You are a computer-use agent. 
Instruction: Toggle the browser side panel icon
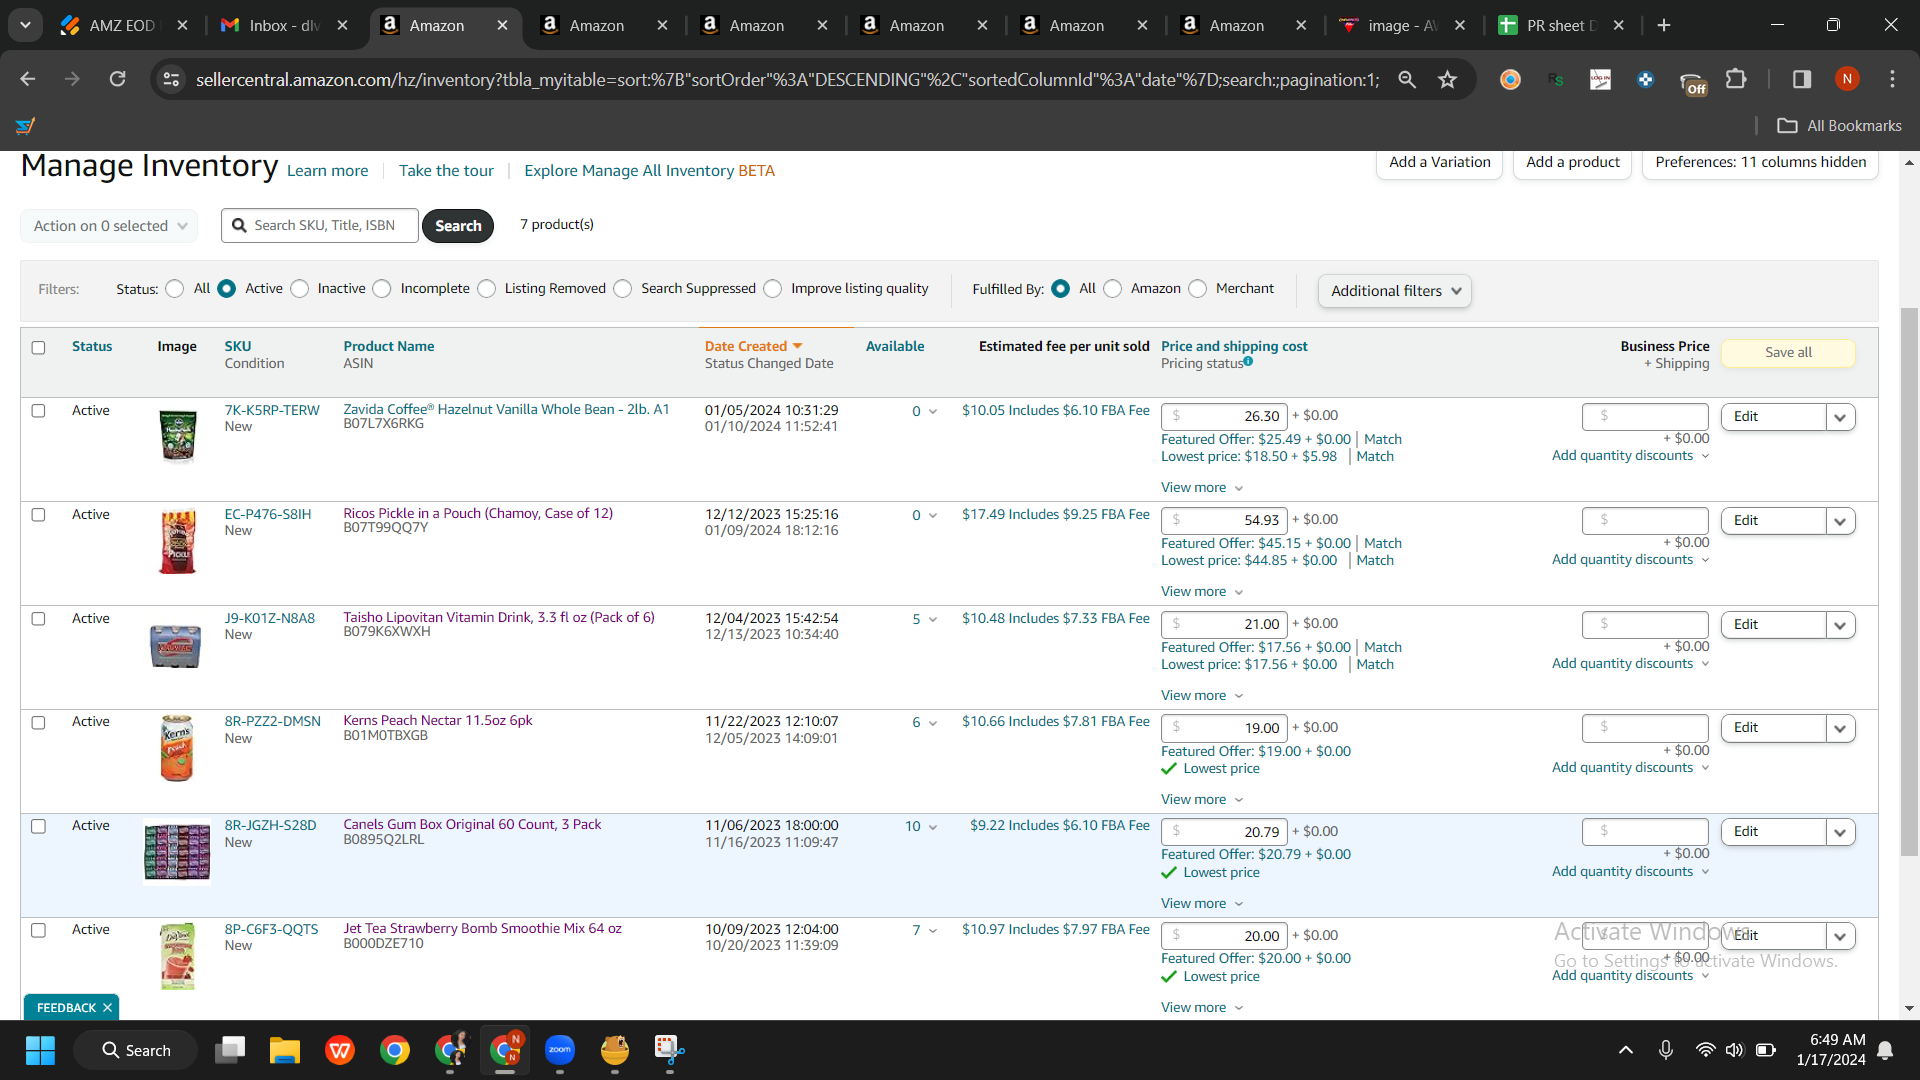coord(1802,79)
